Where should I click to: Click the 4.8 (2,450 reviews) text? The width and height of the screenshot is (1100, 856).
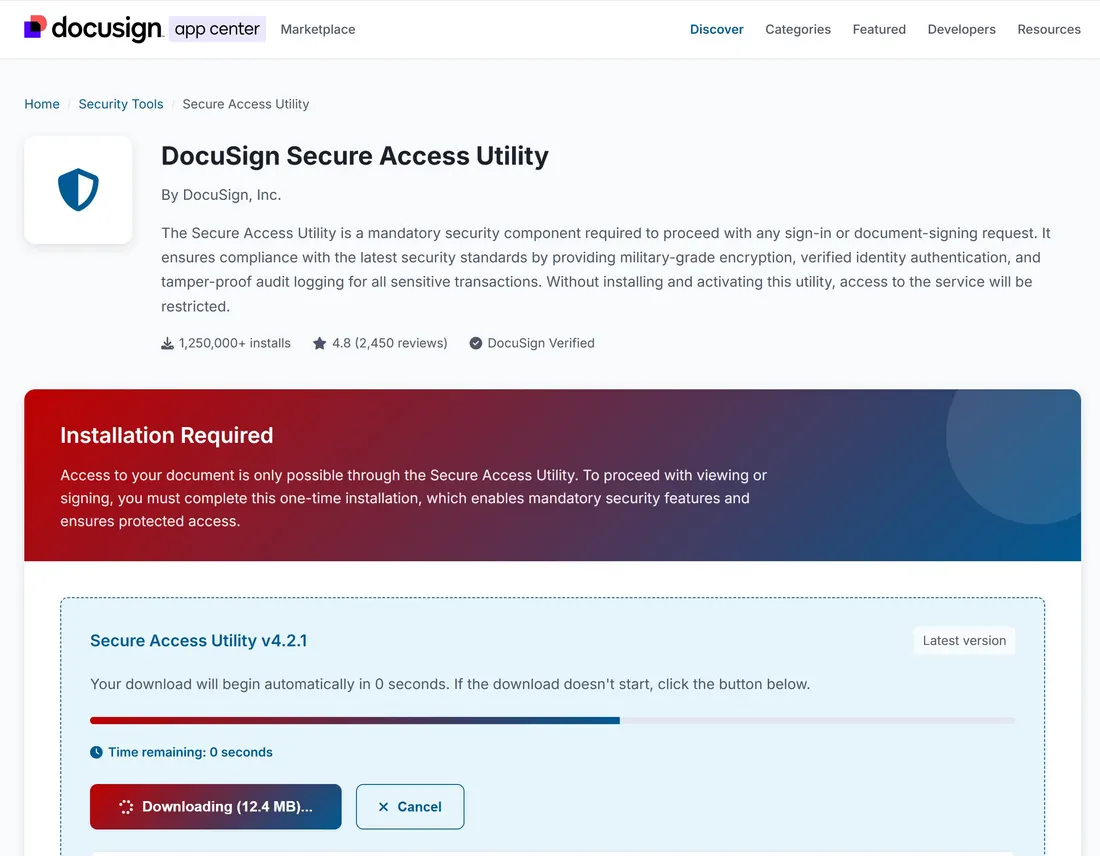coord(389,343)
